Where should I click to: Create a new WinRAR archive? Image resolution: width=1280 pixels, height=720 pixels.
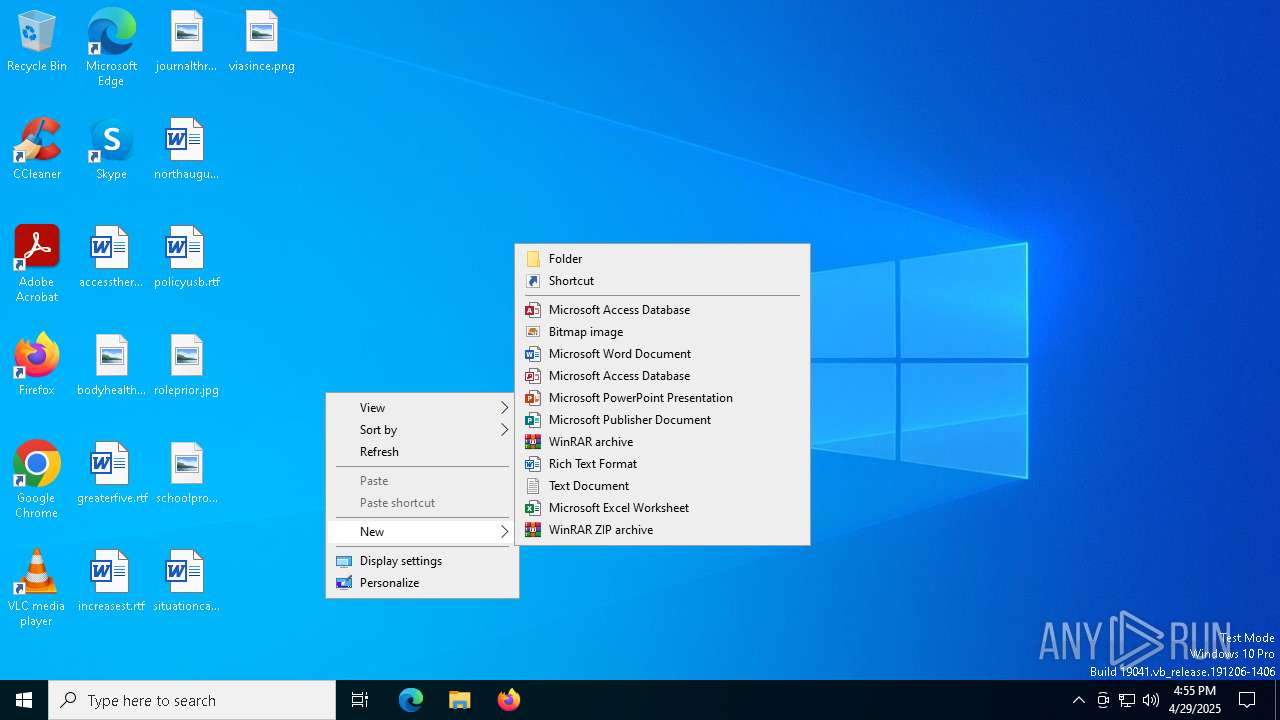click(x=662, y=441)
